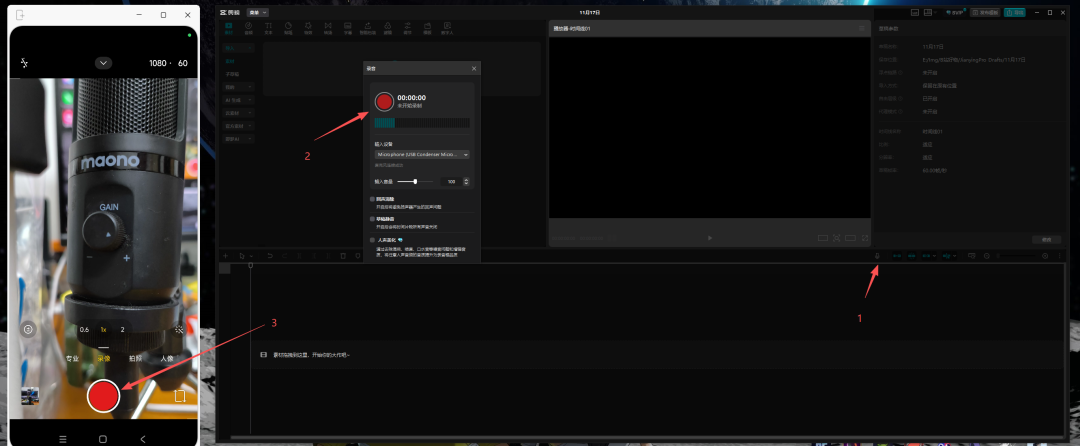The width and height of the screenshot is (1080, 446).
Task: Toggle the flash icon in phone camera
Action: click(x=24, y=63)
